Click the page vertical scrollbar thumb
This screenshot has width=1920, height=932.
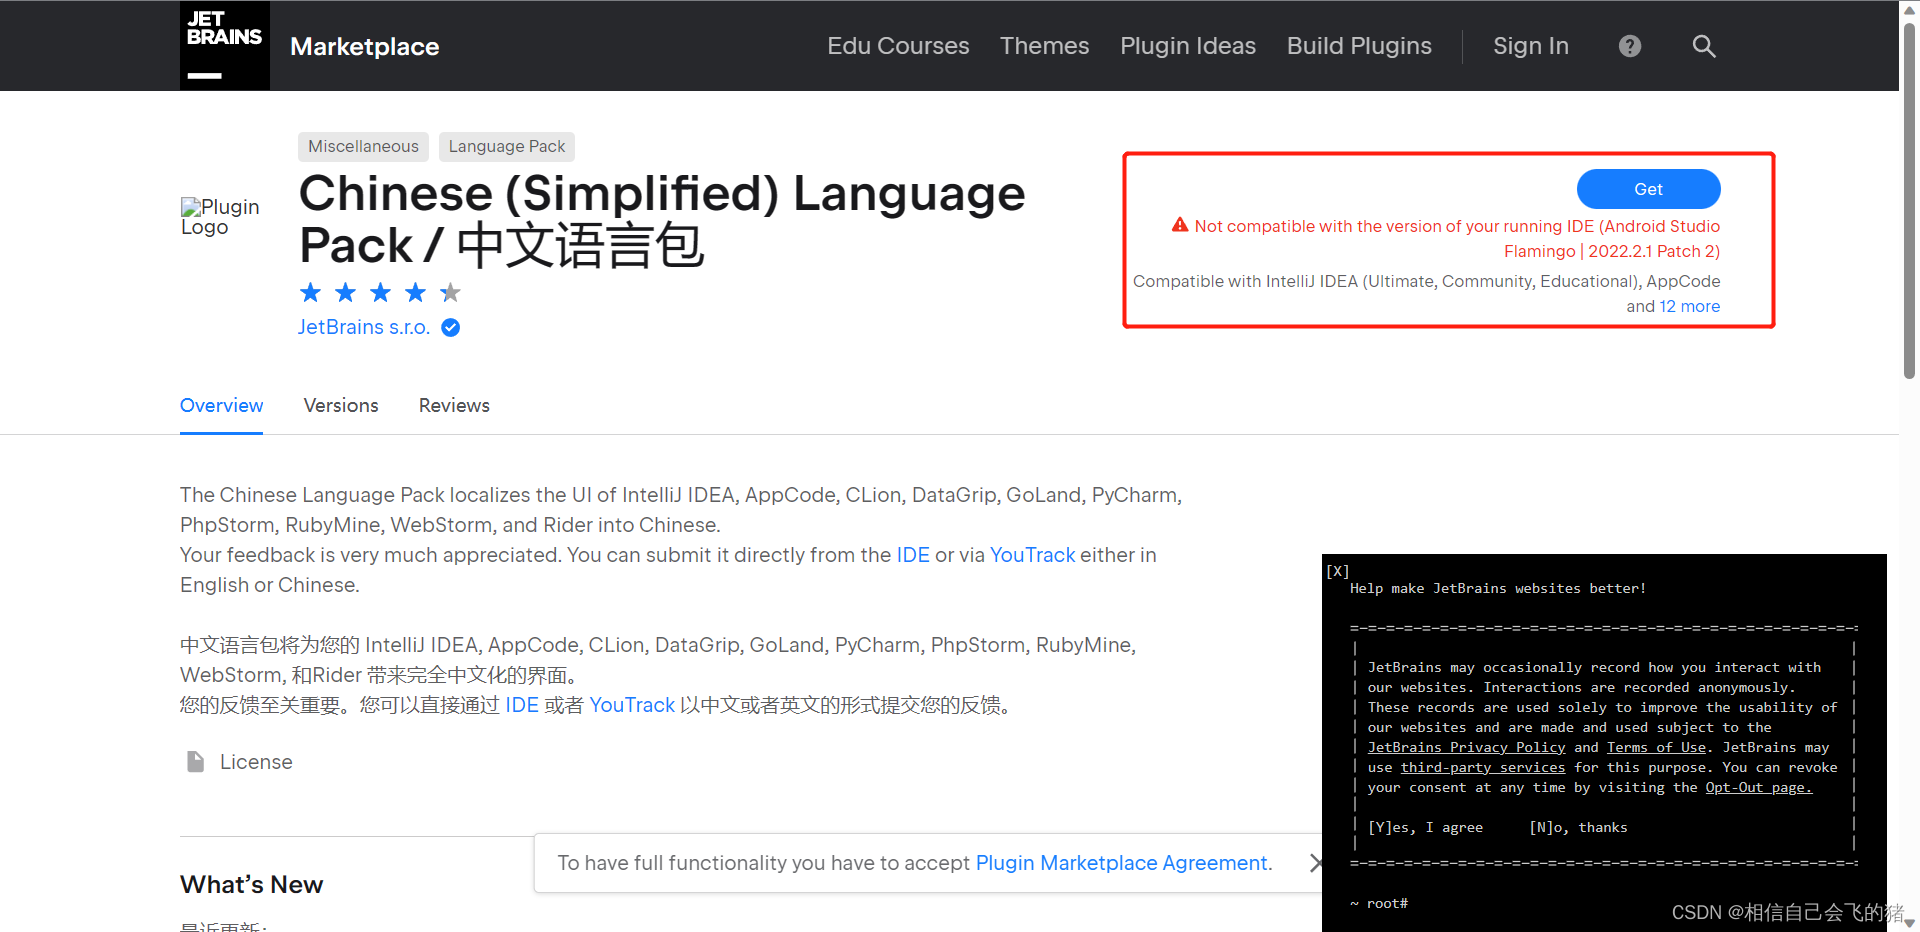(x=1909, y=200)
